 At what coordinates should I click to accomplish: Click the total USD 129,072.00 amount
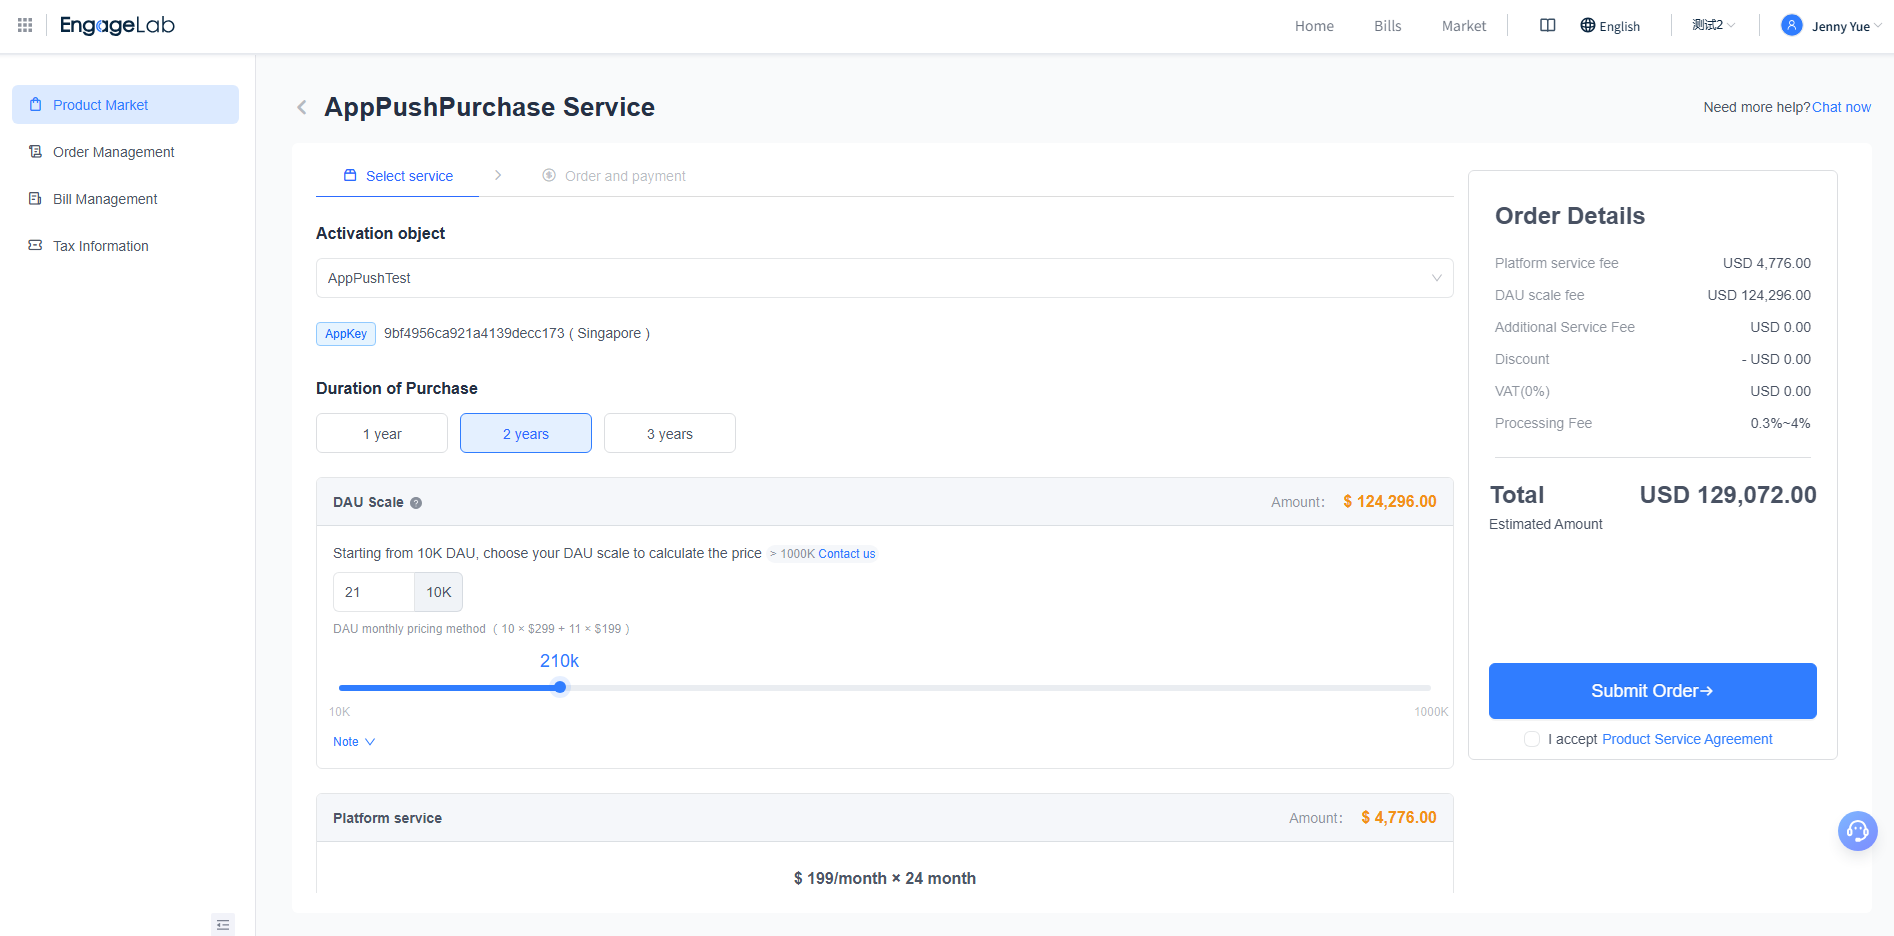[x=1728, y=495]
